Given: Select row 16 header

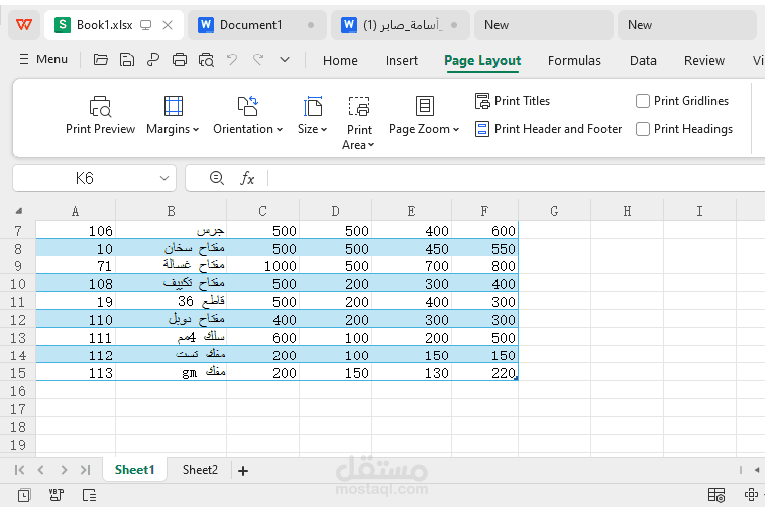Looking at the screenshot, I should (18, 391).
